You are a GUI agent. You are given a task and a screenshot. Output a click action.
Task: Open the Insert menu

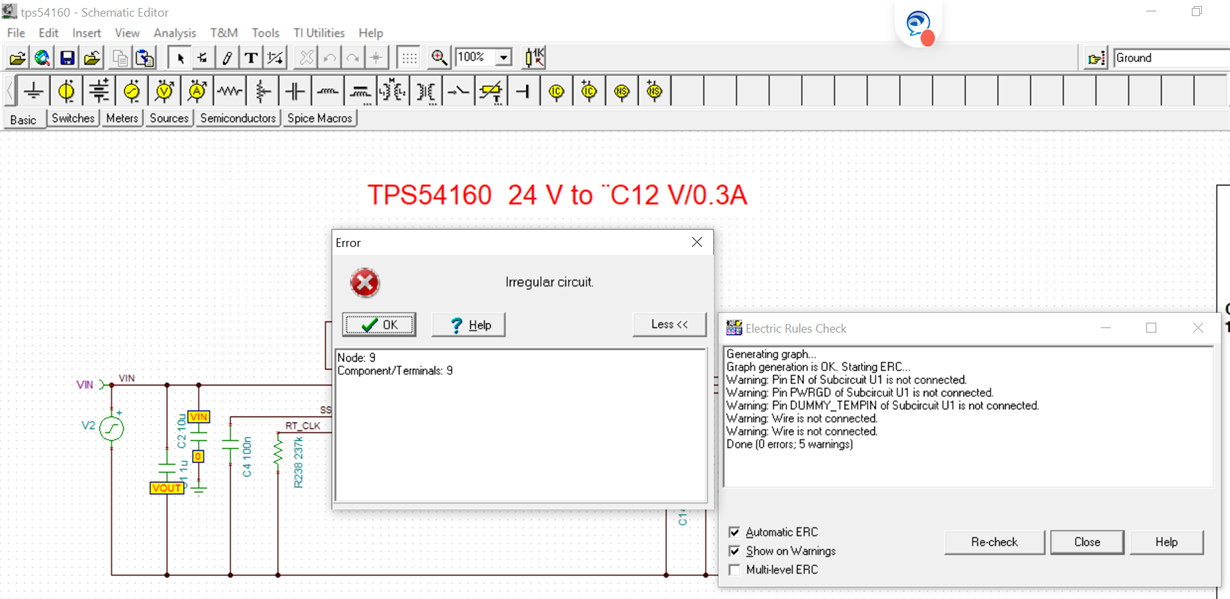[x=87, y=33]
